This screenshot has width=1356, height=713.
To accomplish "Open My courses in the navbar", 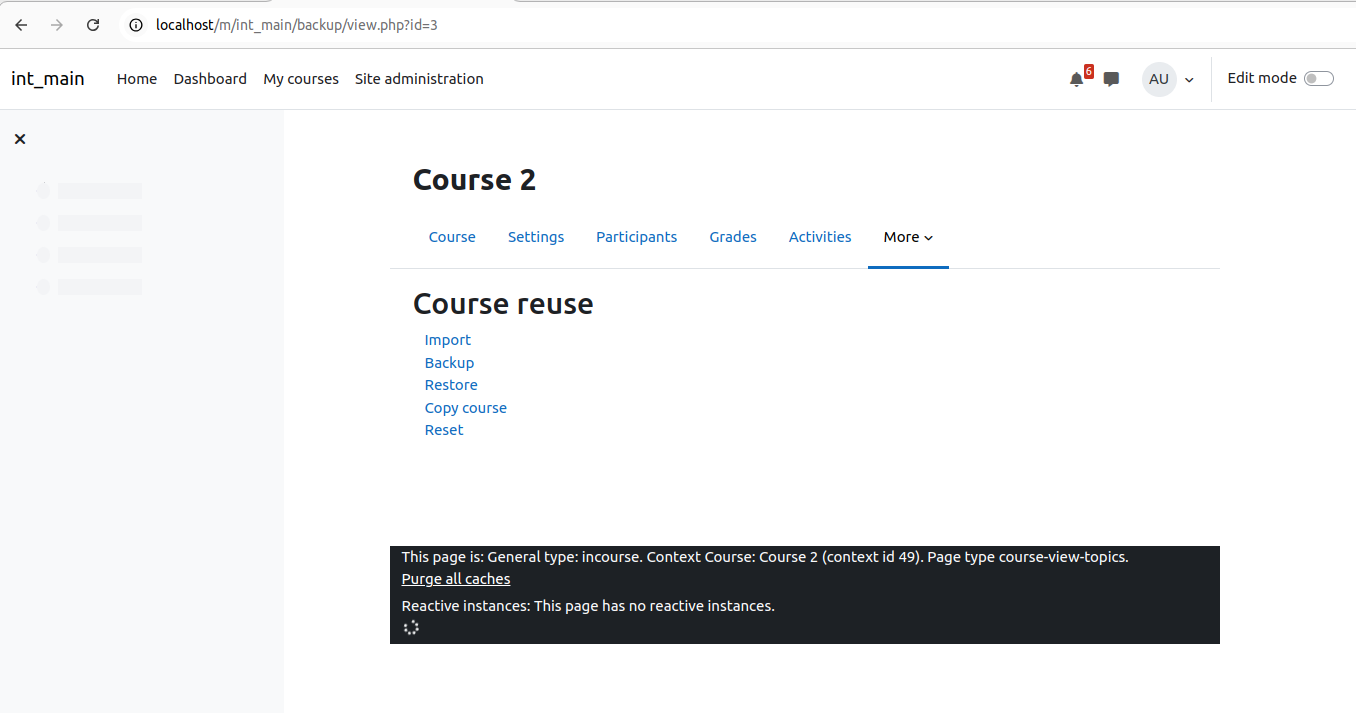I will 301,79.
